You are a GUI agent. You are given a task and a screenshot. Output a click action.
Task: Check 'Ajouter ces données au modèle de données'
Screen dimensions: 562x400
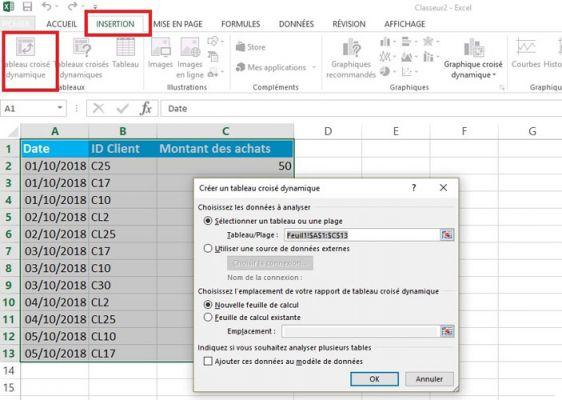click(x=208, y=361)
